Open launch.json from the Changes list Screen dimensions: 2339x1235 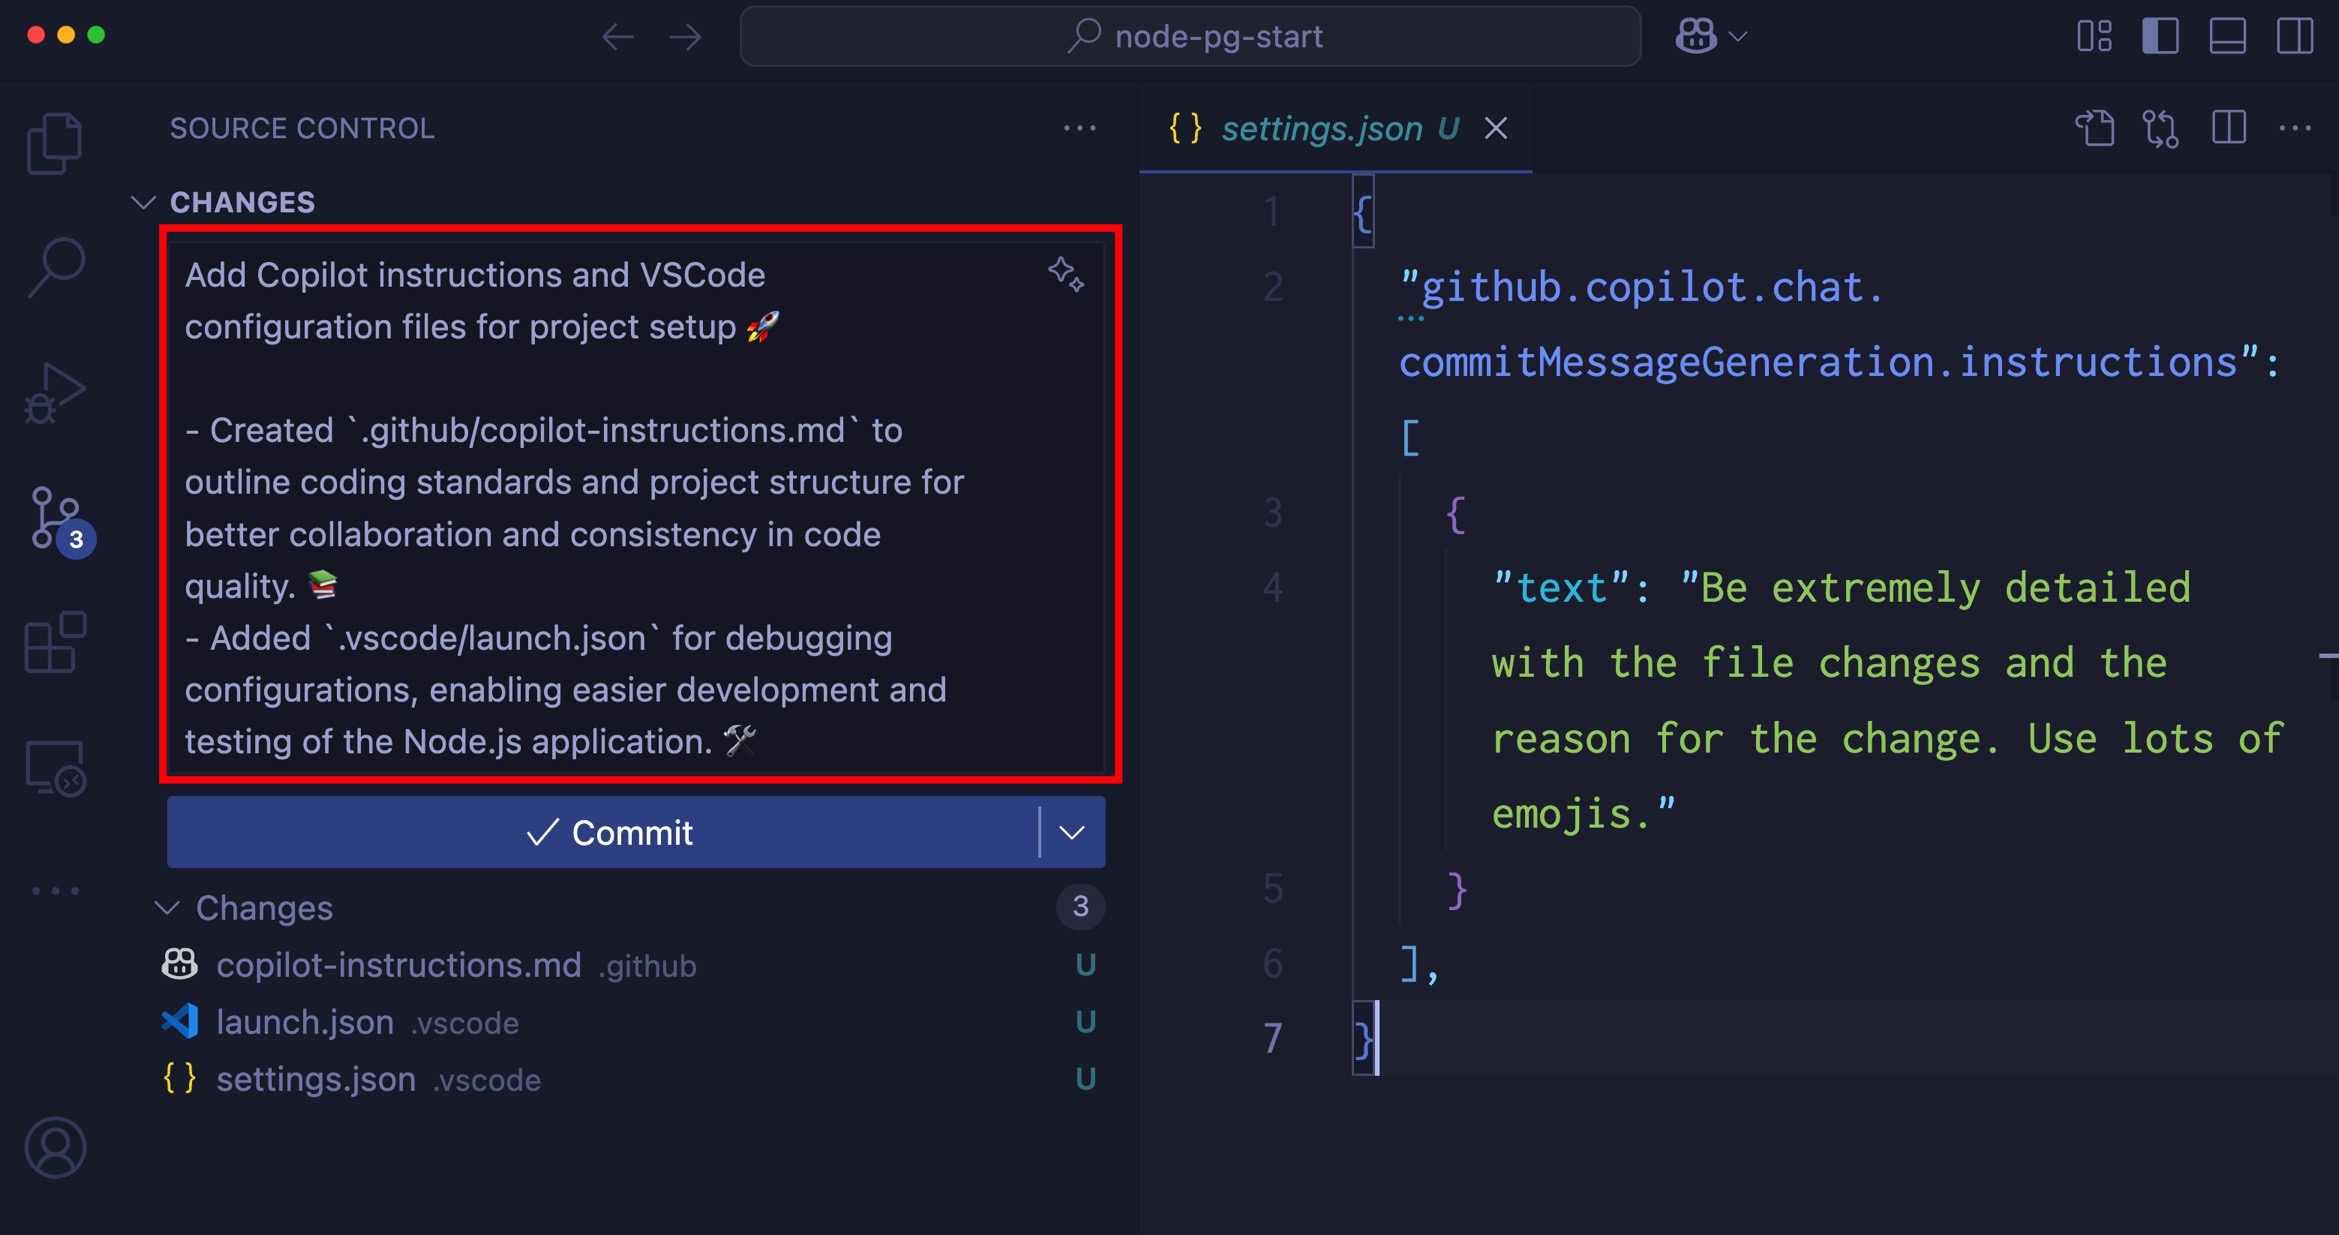click(306, 1022)
